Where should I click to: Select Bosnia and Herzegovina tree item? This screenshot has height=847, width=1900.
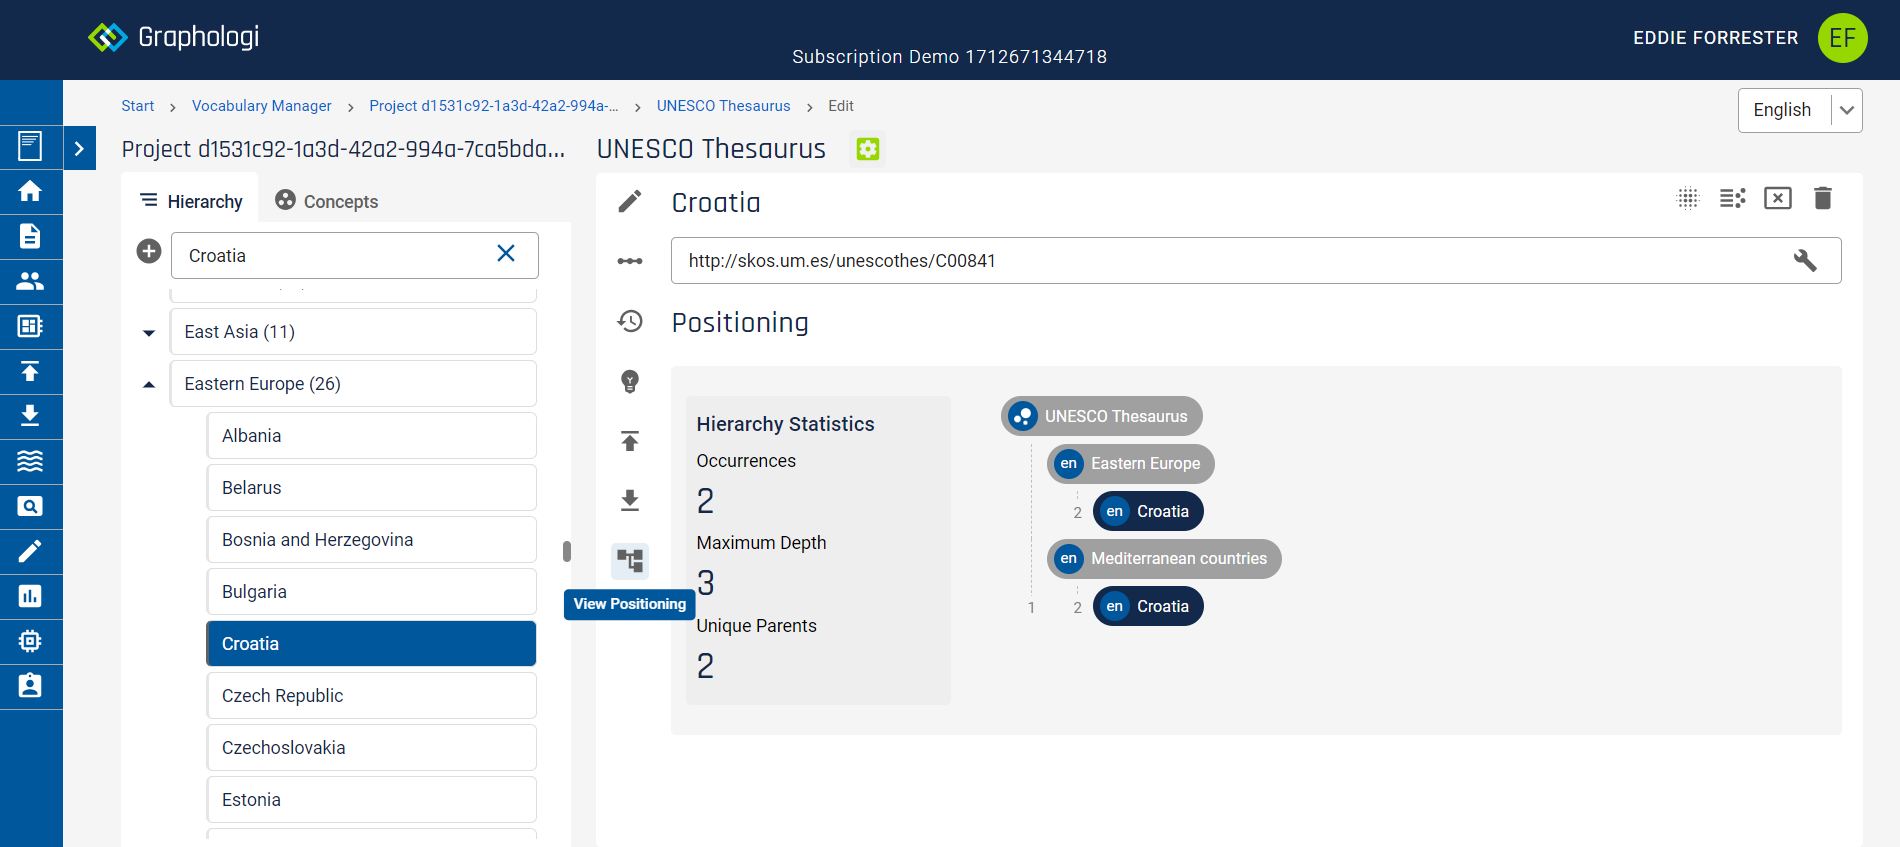pyautogui.click(x=371, y=539)
